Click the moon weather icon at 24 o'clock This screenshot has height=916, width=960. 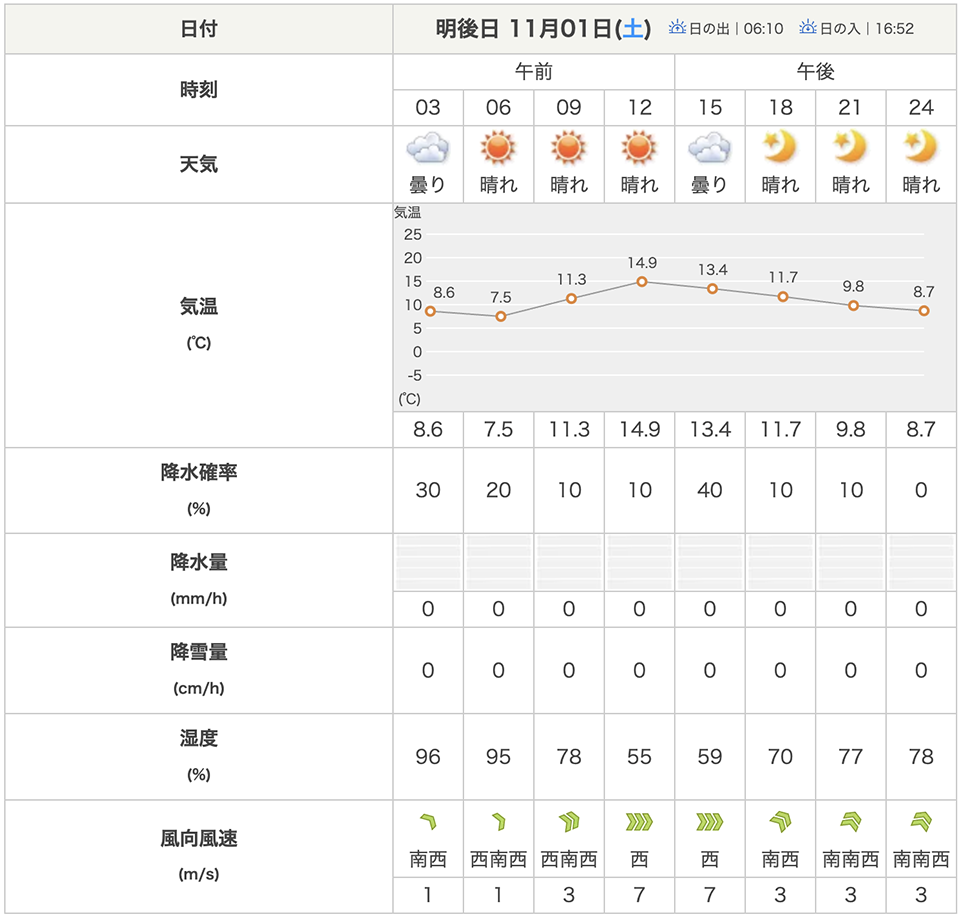[921, 149]
